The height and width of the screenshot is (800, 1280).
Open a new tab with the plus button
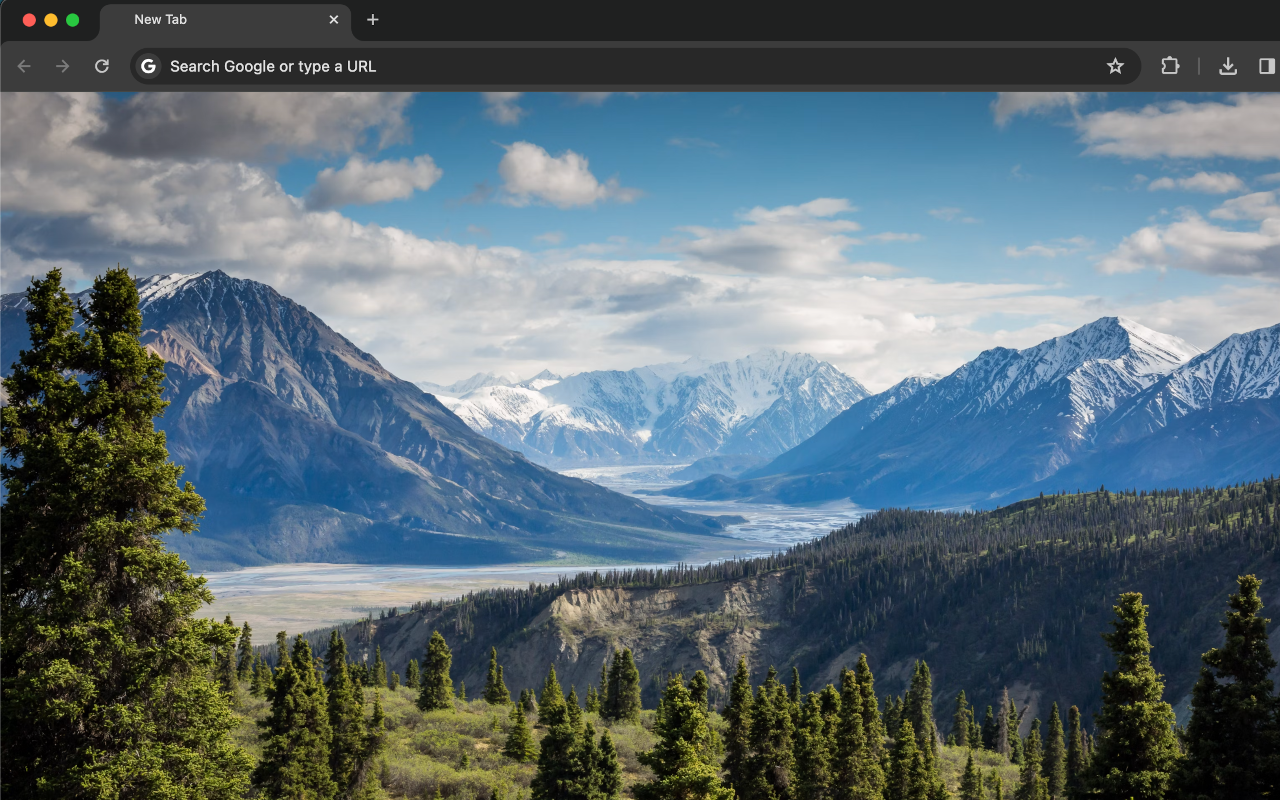(x=373, y=20)
